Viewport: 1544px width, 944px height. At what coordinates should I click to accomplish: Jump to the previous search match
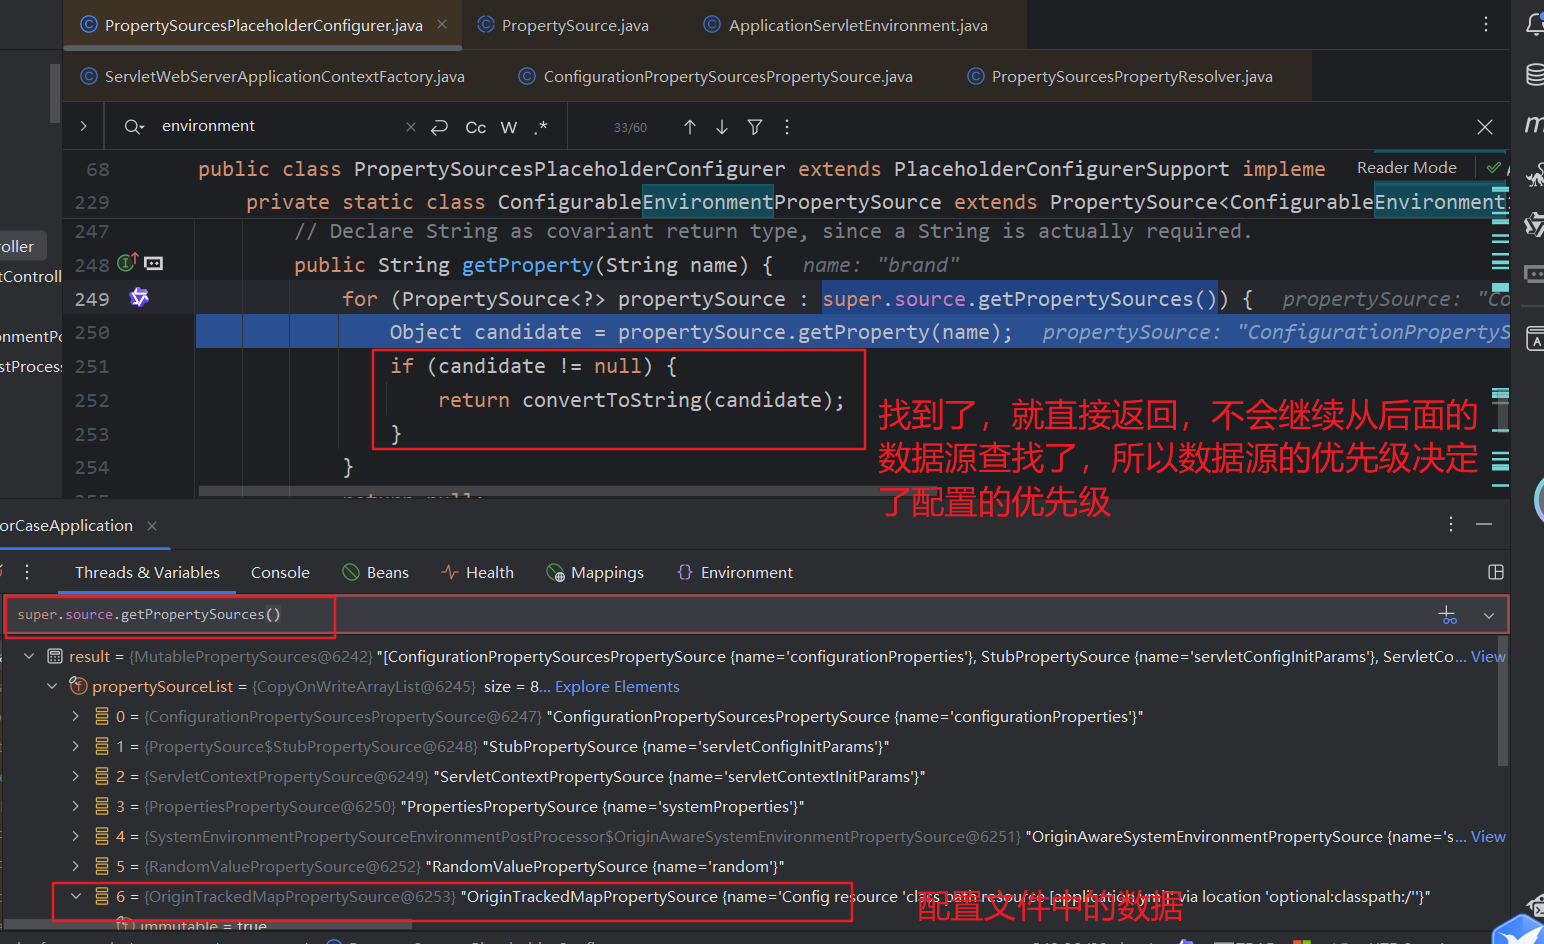(689, 126)
